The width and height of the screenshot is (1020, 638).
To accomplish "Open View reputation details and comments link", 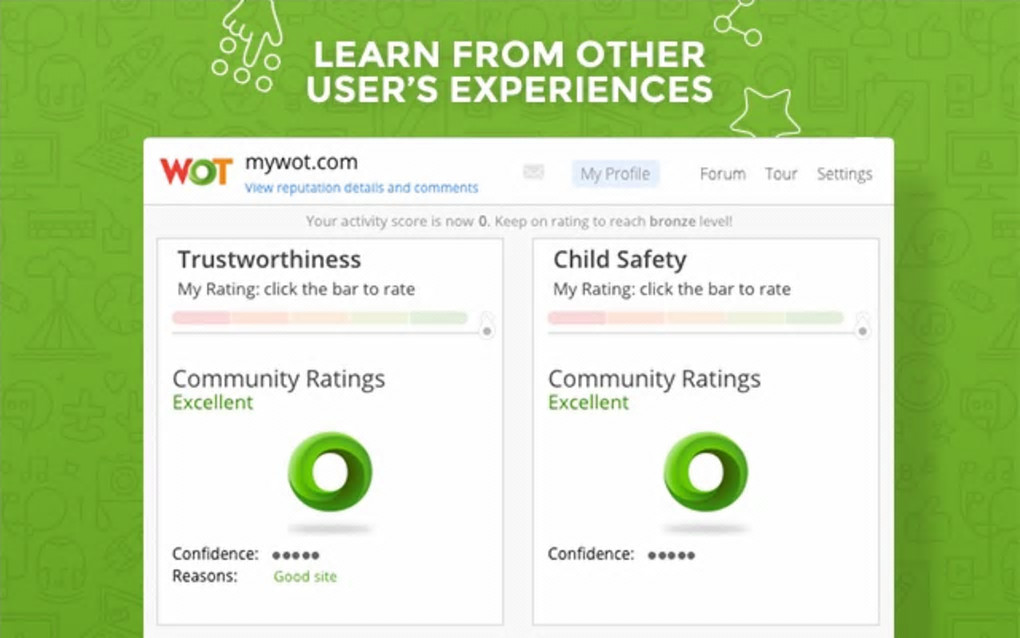I will click(361, 188).
